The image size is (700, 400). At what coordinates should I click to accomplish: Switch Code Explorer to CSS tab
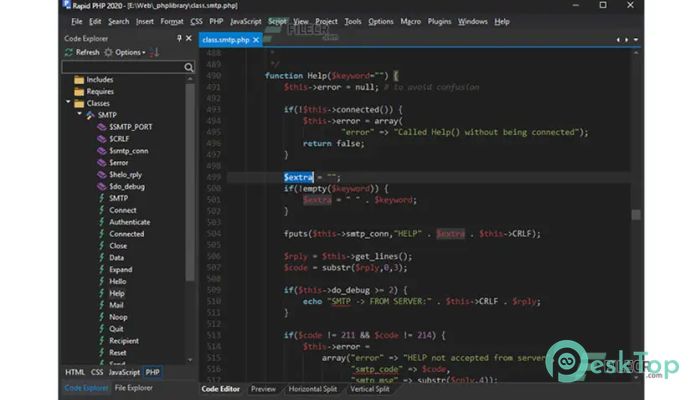pyautogui.click(x=96, y=372)
